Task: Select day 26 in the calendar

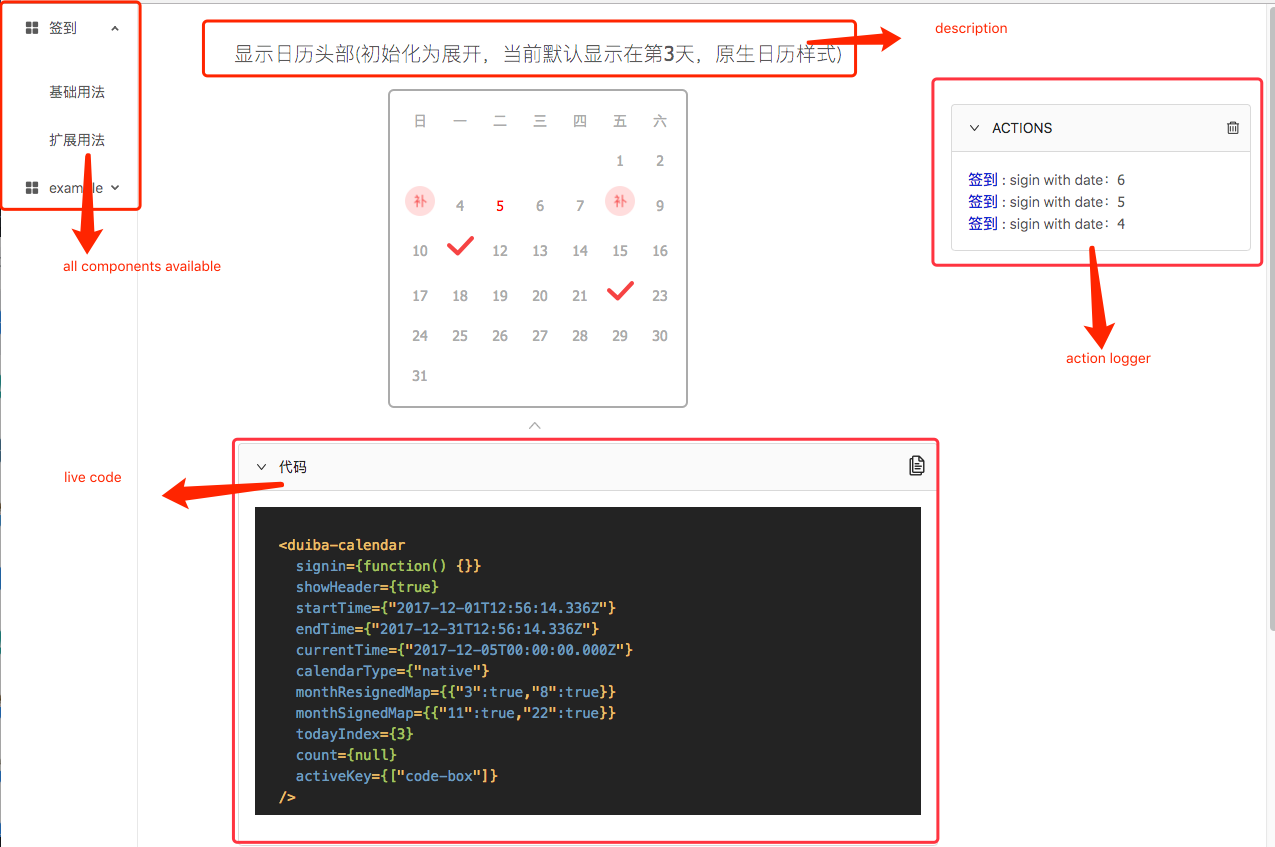Action: [x=500, y=336]
